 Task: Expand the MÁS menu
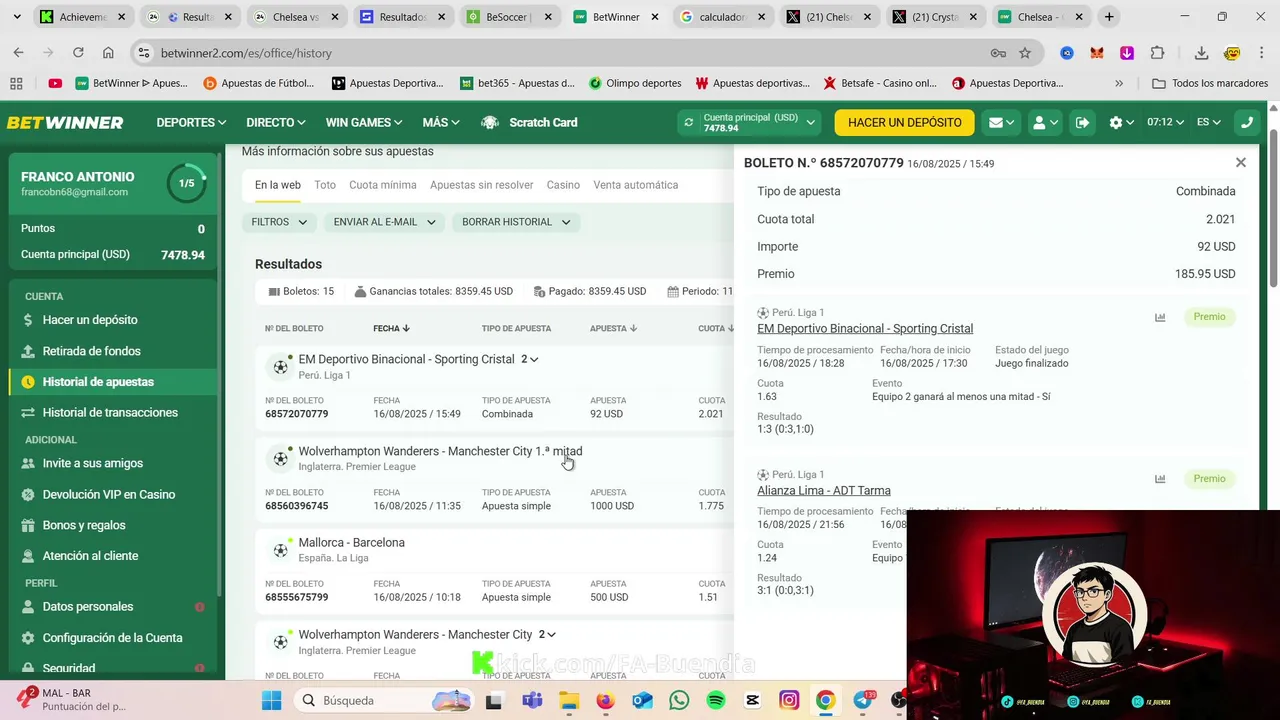(441, 122)
